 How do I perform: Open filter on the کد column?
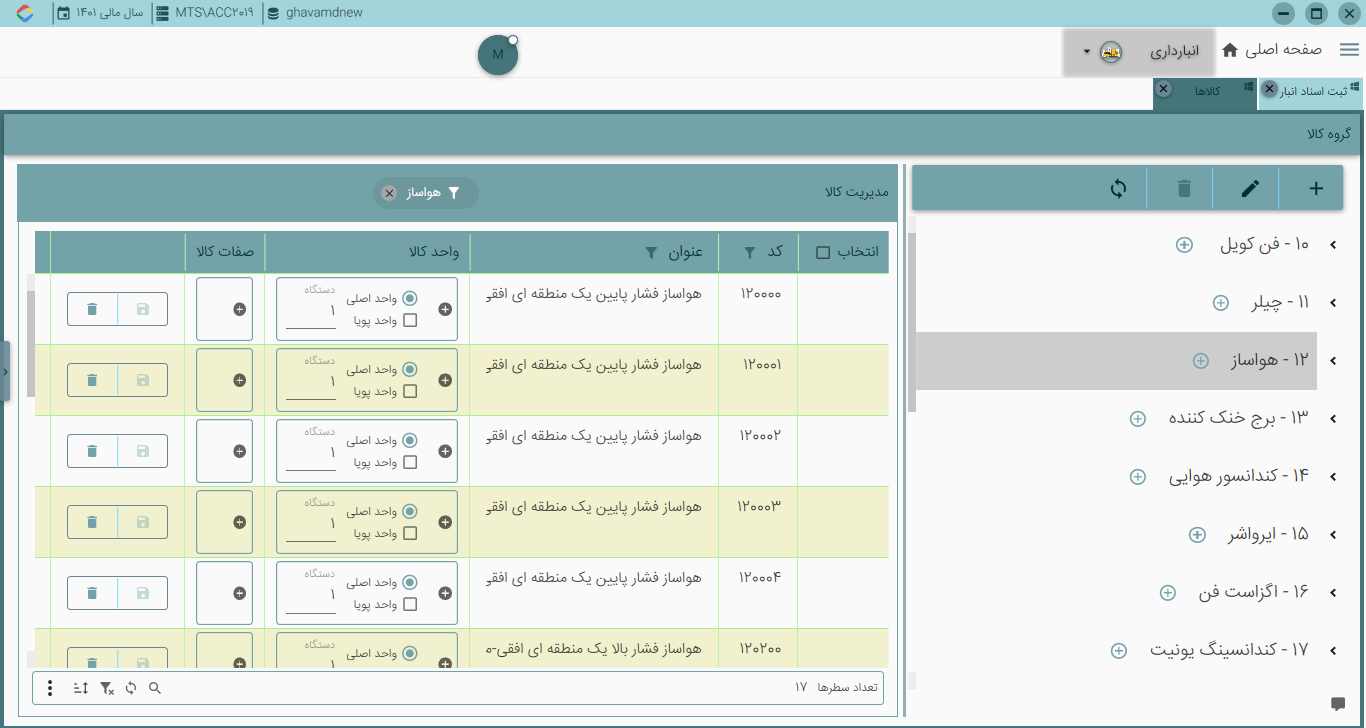750,253
